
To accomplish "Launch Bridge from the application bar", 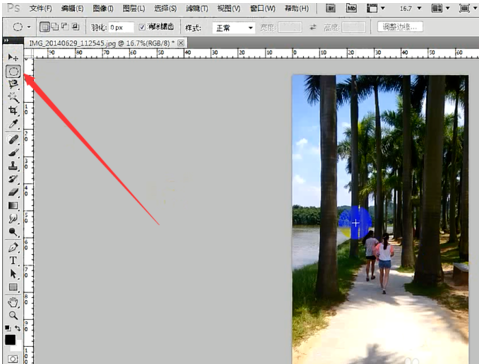I will 330,8.
